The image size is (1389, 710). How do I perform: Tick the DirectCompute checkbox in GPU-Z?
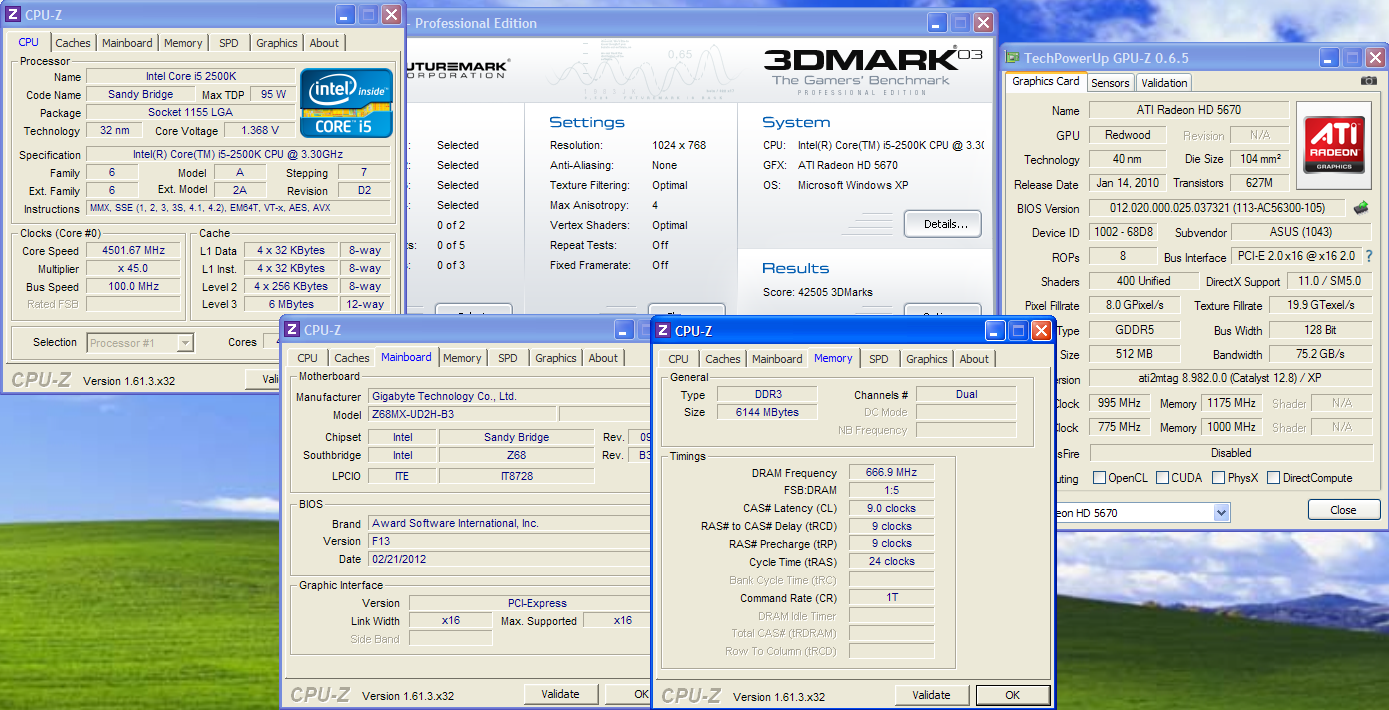[1274, 478]
